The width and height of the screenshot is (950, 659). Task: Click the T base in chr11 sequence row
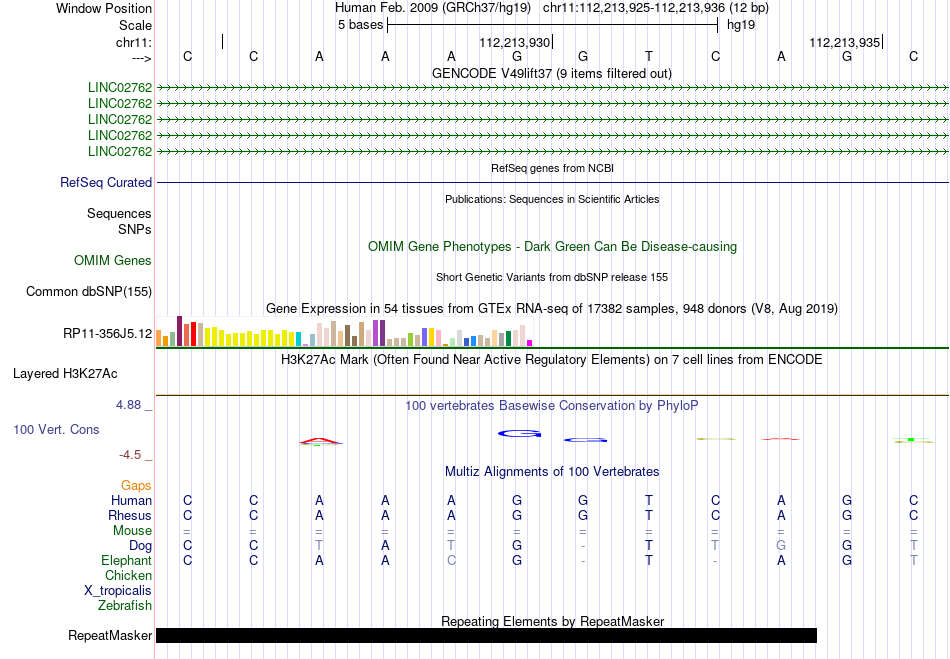(649, 57)
